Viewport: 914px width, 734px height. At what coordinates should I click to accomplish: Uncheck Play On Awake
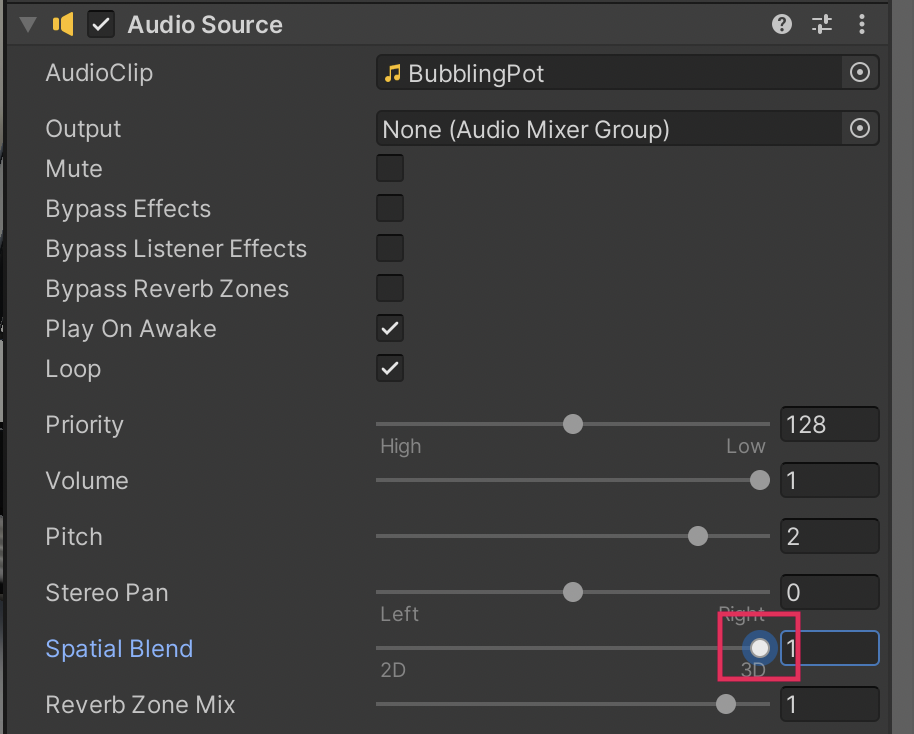pos(390,328)
